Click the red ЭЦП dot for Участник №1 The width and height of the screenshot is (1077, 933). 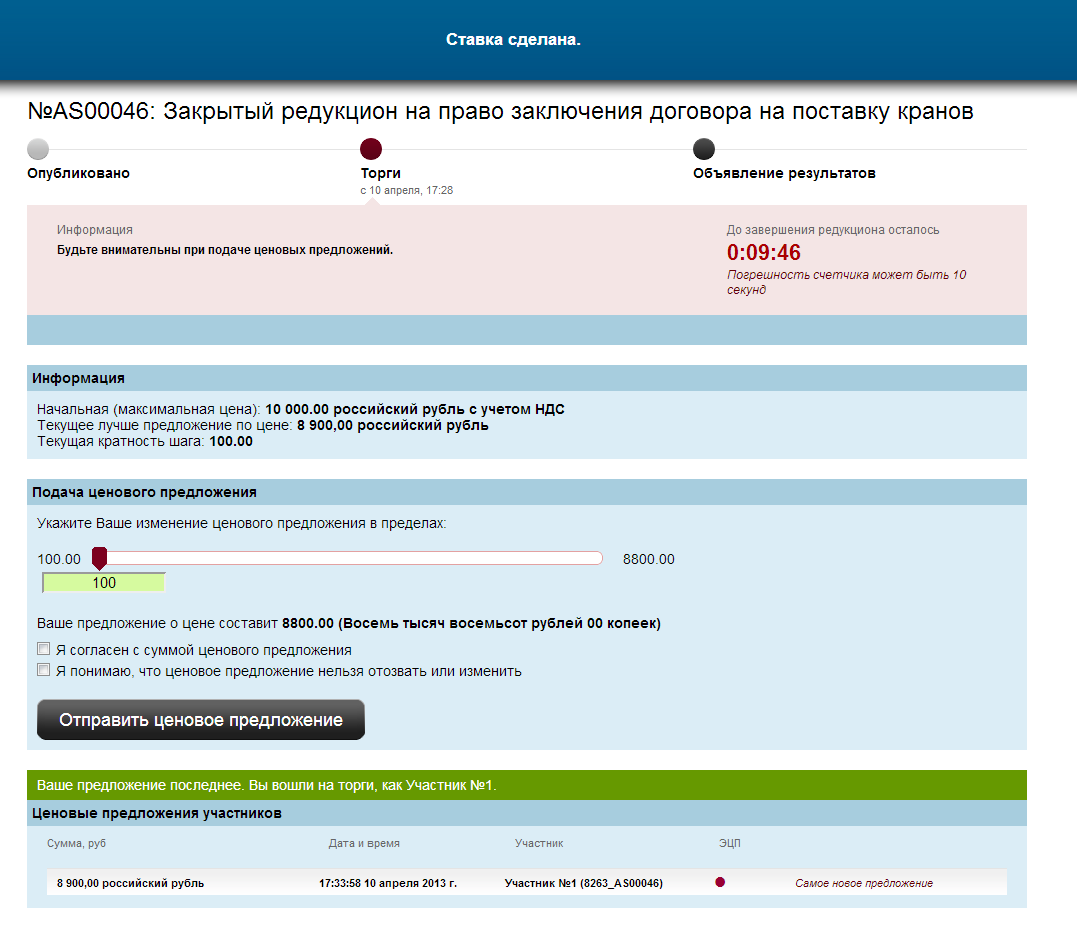(720, 882)
